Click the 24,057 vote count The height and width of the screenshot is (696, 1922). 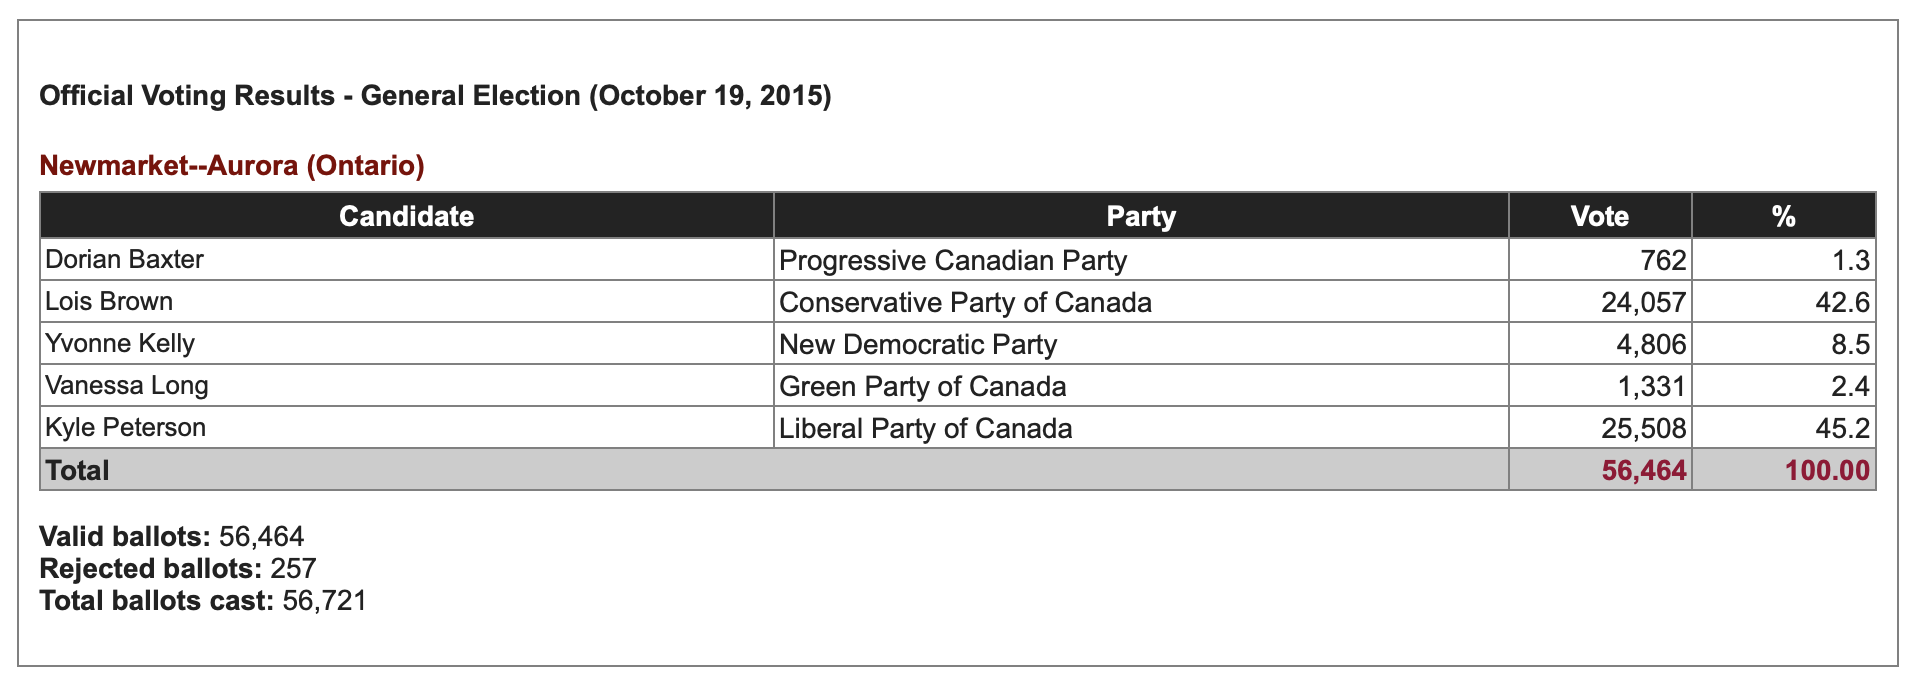click(x=1643, y=303)
